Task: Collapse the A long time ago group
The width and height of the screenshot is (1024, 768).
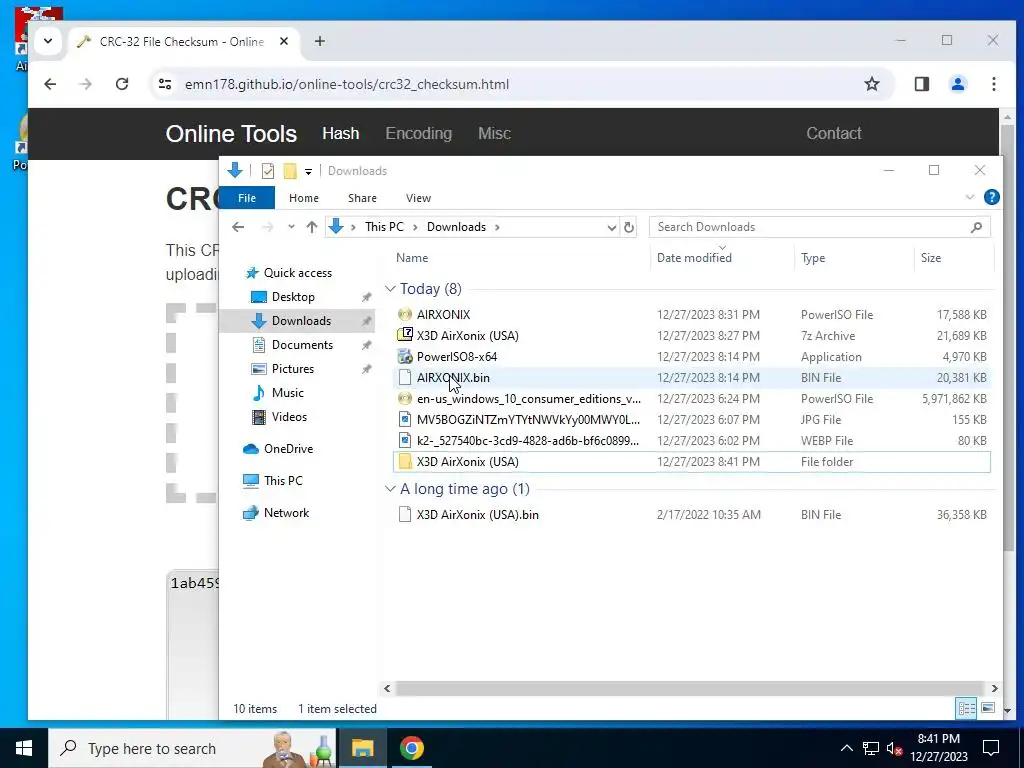Action: 391,489
